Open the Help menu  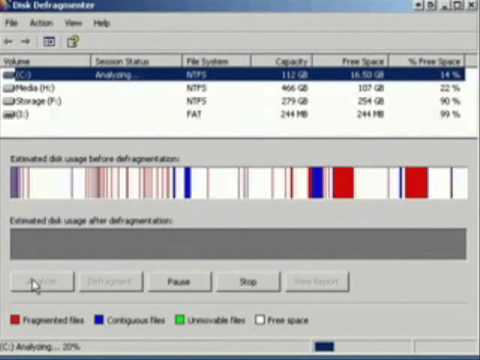(102, 23)
